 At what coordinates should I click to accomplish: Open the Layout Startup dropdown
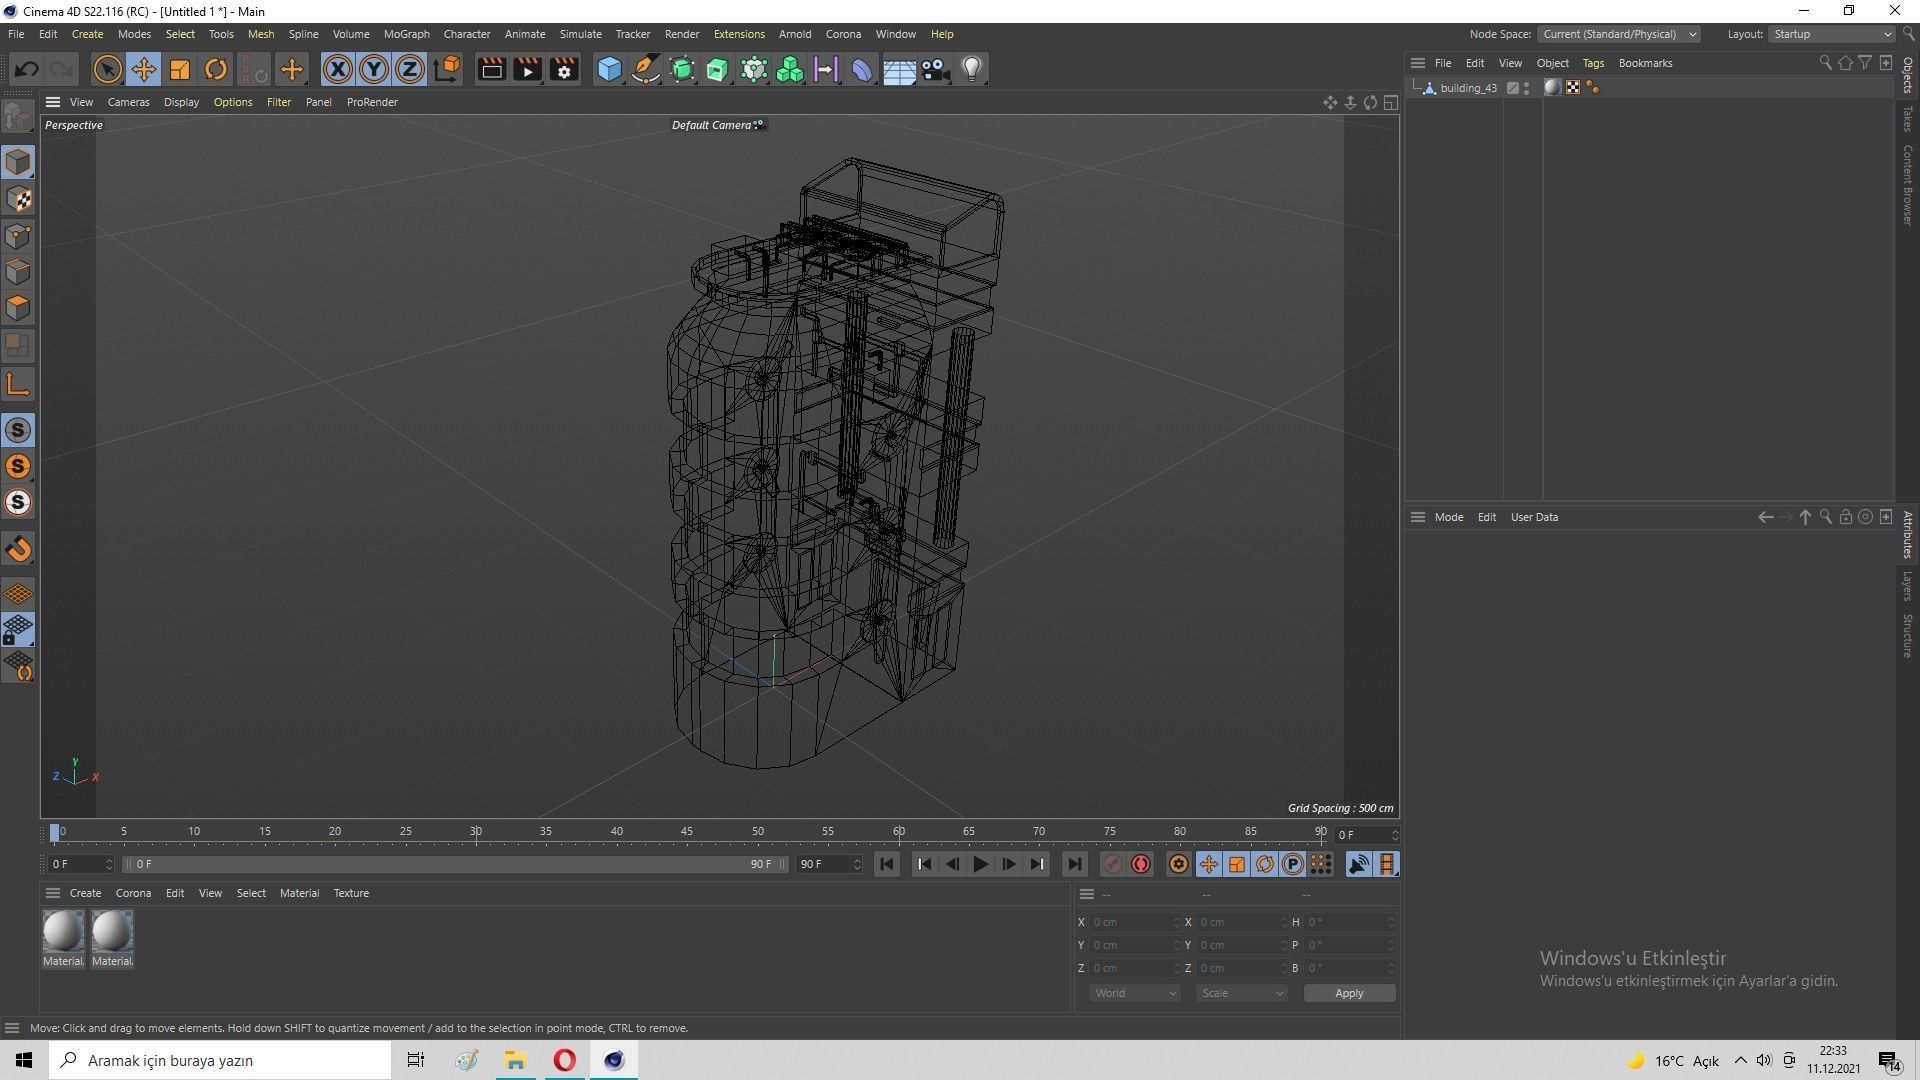pos(1831,34)
